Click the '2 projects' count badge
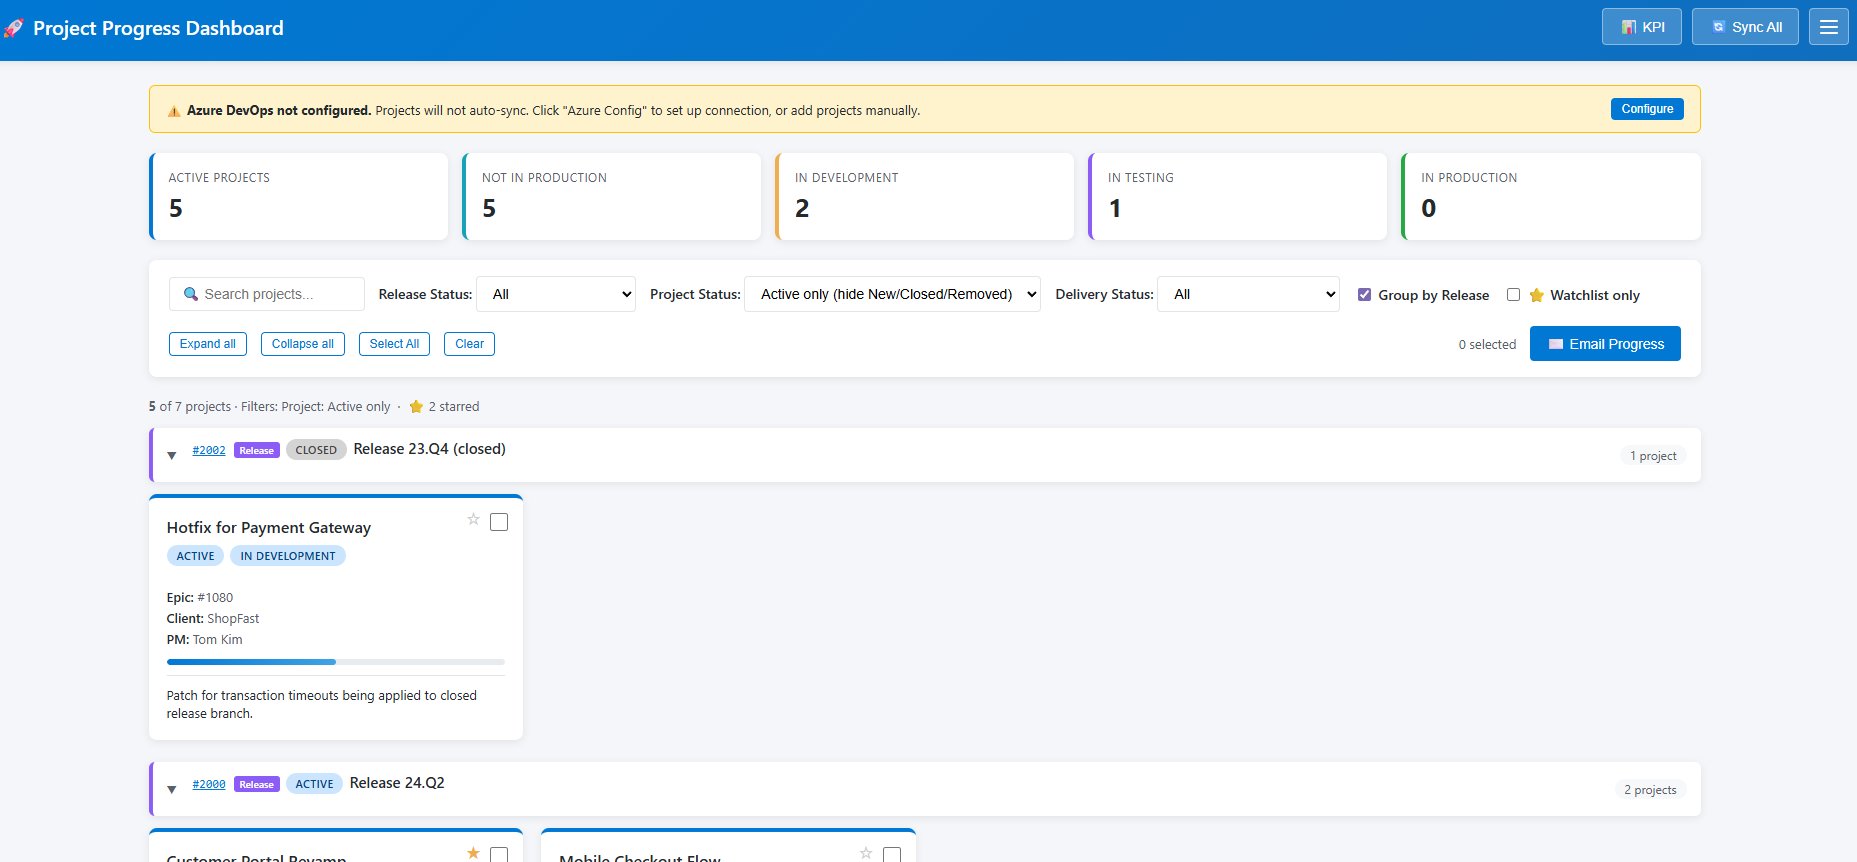The height and width of the screenshot is (862, 1857). pyautogui.click(x=1650, y=790)
